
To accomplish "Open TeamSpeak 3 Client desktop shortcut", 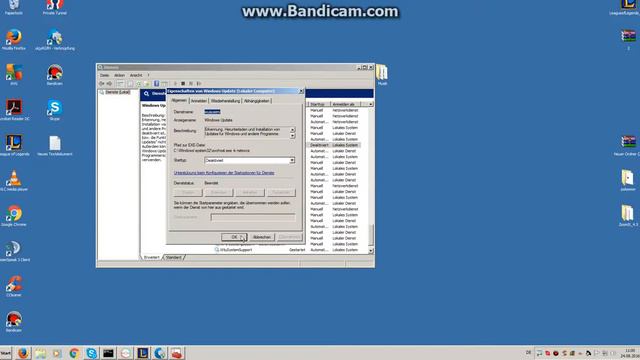I will (14, 251).
